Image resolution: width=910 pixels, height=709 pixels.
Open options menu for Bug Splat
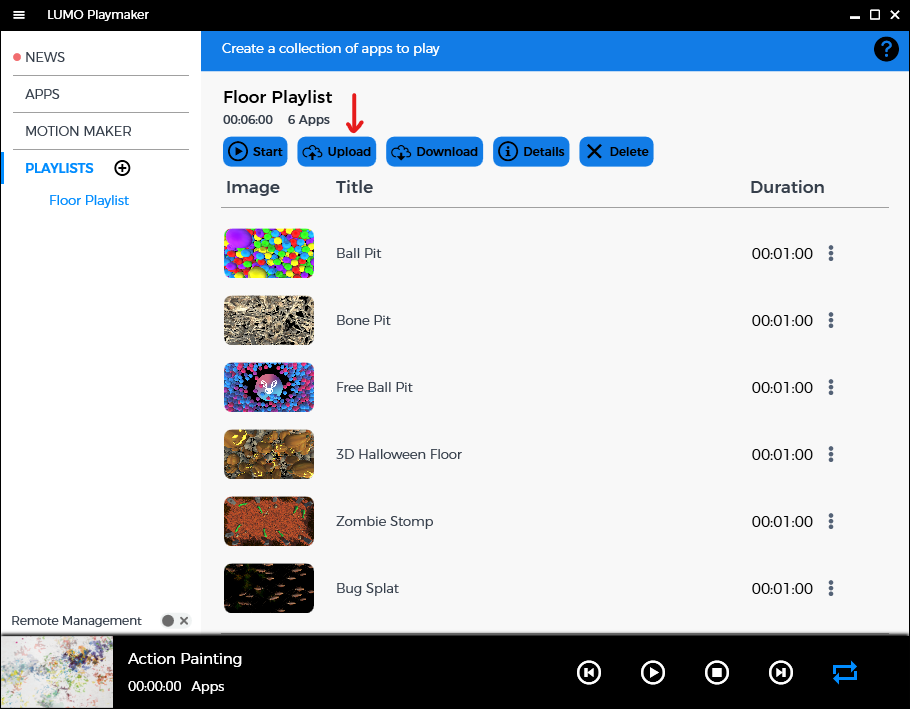(x=831, y=588)
